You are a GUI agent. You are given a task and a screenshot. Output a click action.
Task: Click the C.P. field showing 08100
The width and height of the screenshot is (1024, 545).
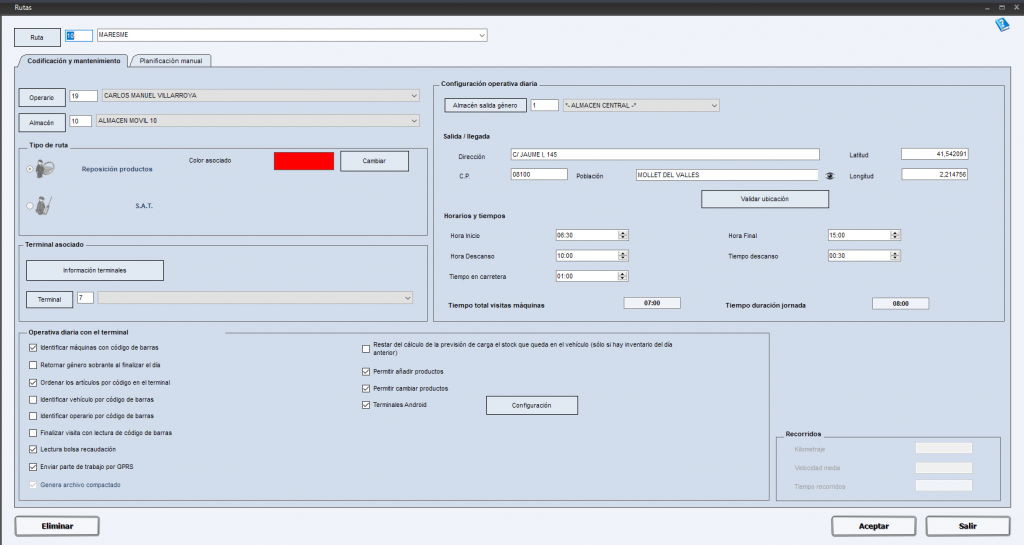539,175
